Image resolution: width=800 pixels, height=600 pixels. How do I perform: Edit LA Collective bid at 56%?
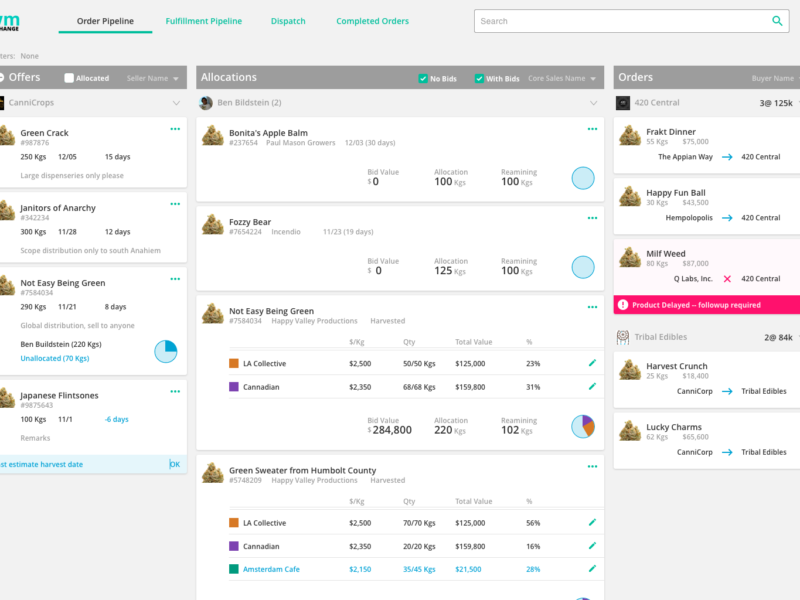pos(592,522)
